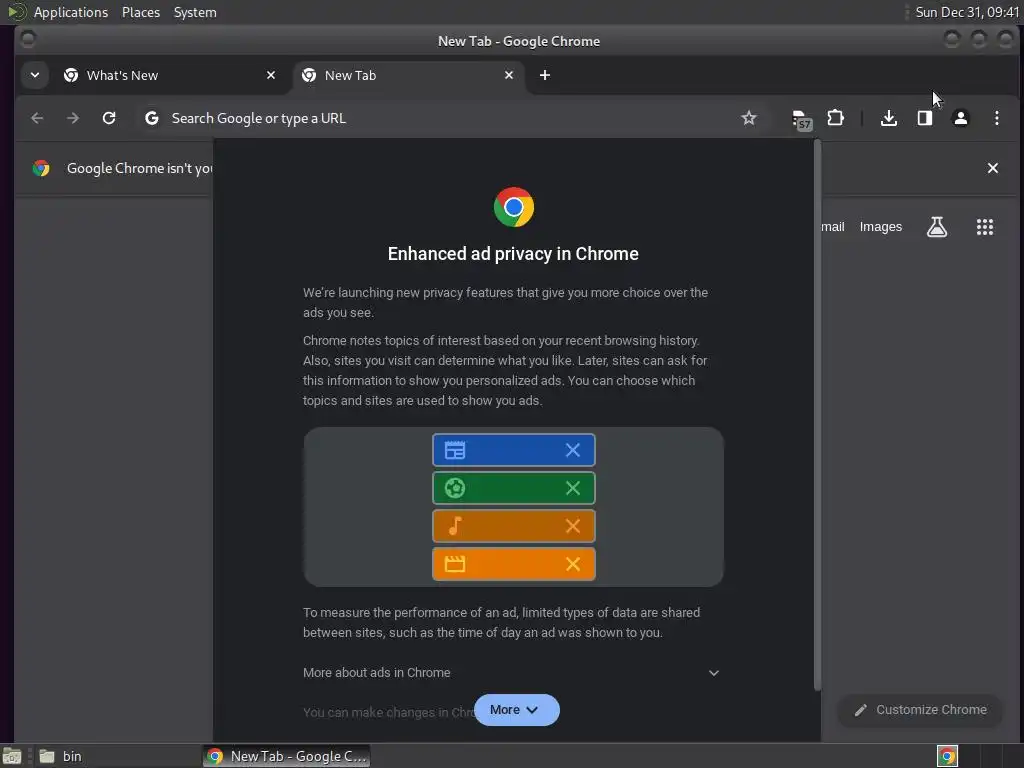Click the show desktop icon in taskbar
The image size is (1024, 768).
(12, 756)
